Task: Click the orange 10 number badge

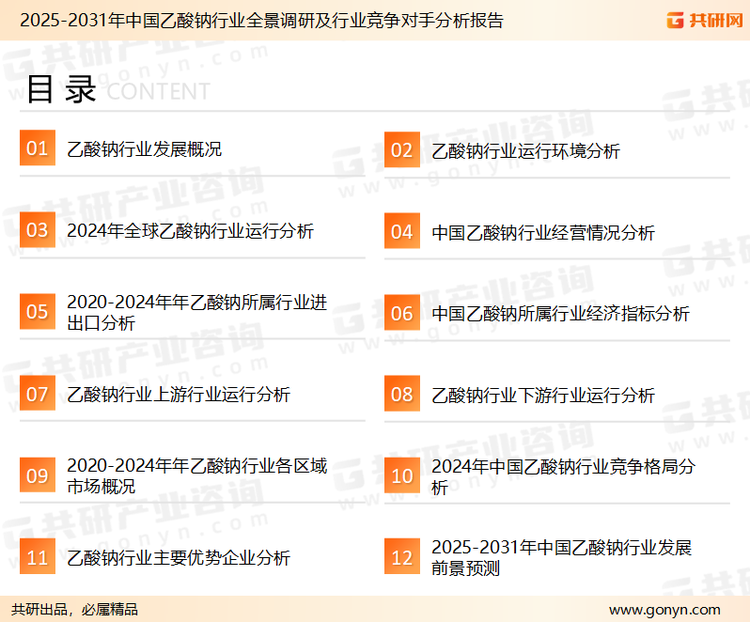Action: [402, 476]
